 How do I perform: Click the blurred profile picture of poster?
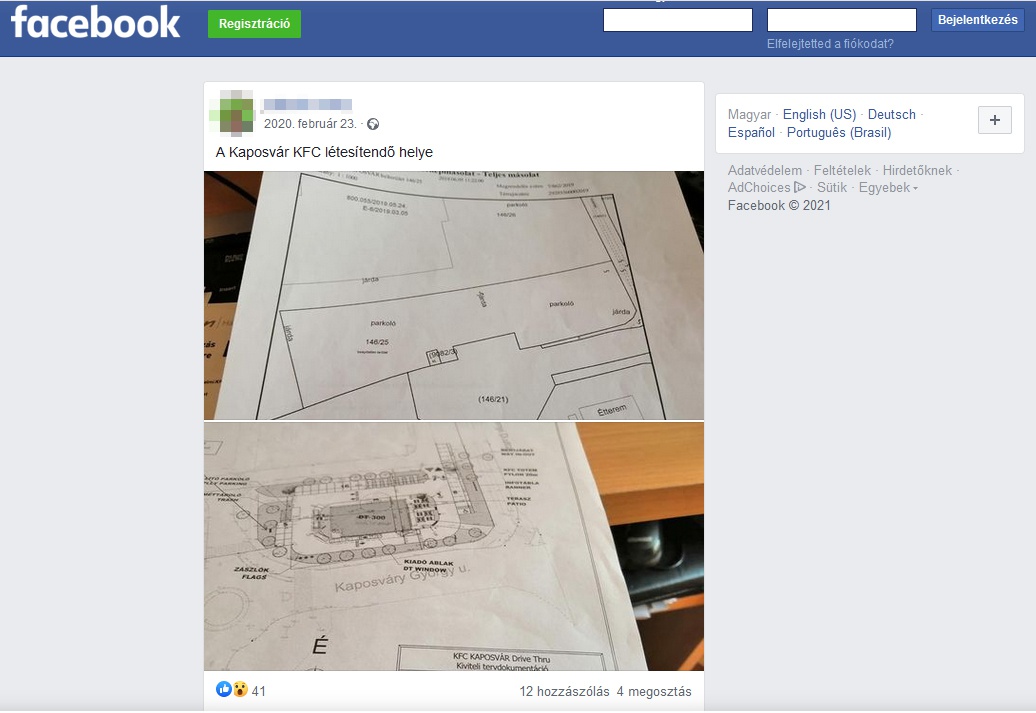pos(232,113)
